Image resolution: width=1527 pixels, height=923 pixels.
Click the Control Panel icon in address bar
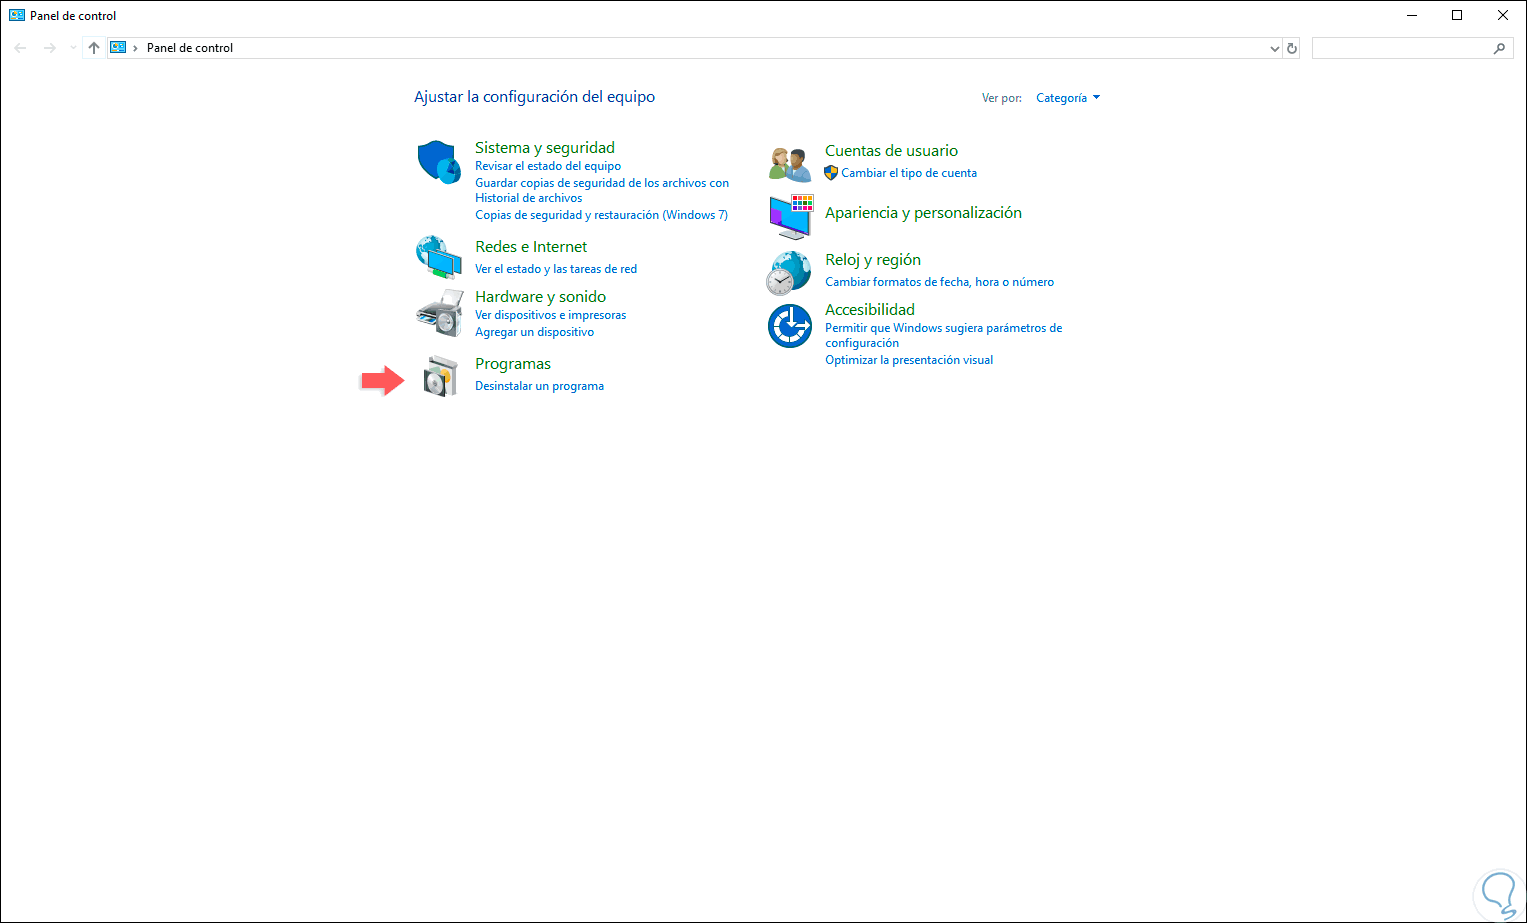click(118, 48)
